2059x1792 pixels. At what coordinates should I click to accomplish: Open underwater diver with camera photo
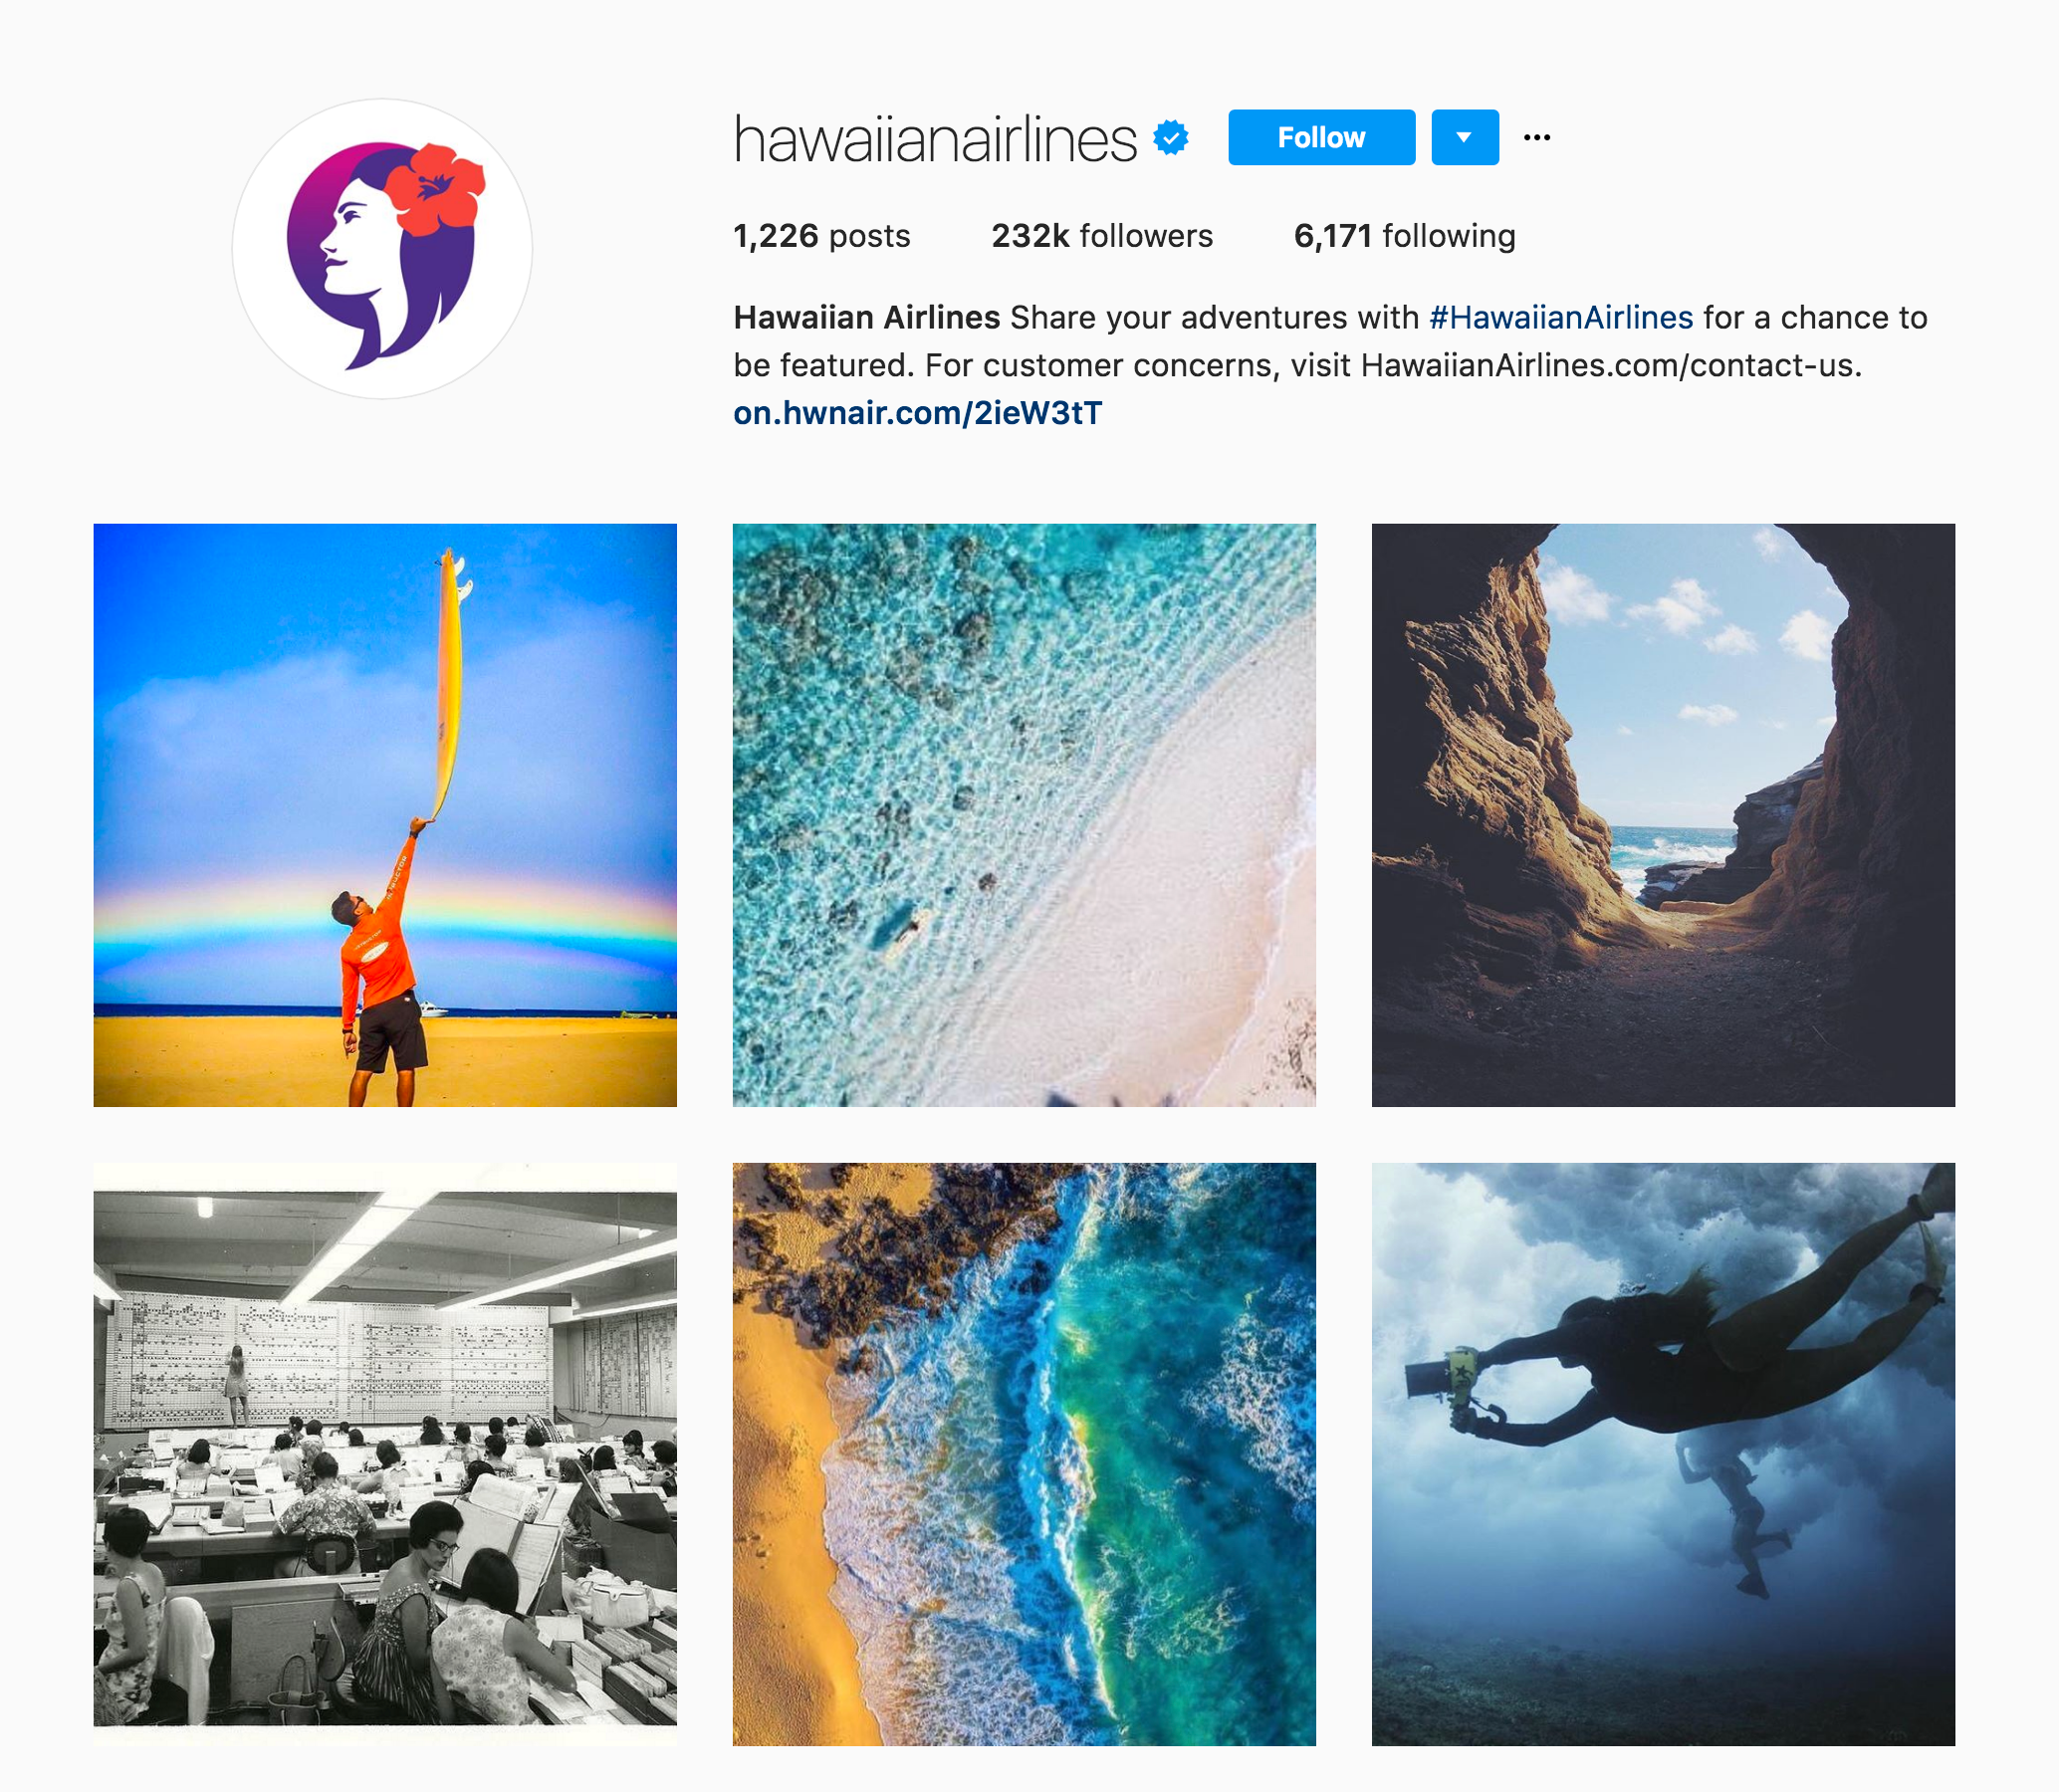coord(1663,1454)
